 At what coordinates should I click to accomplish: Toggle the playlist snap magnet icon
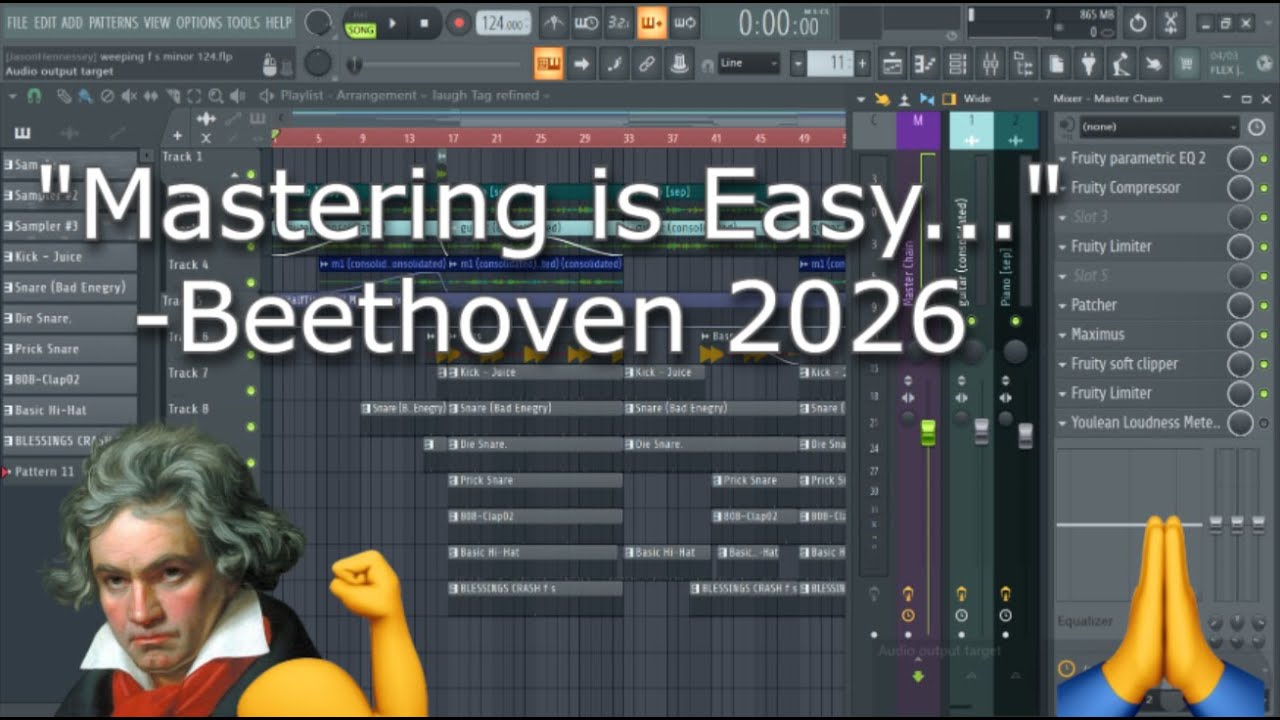[34, 96]
